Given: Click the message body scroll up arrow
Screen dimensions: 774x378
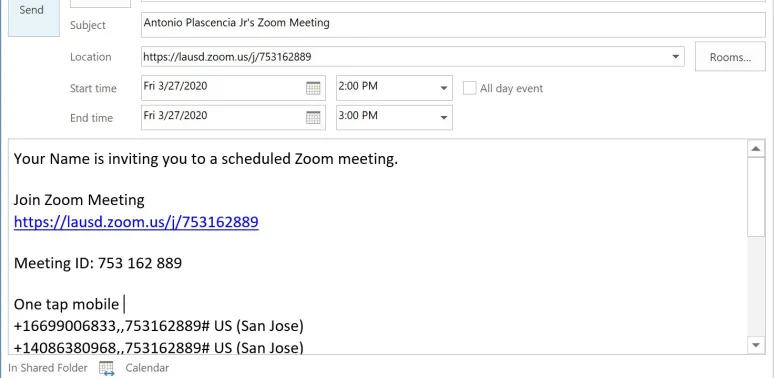Looking at the screenshot, I should point(756,149).
